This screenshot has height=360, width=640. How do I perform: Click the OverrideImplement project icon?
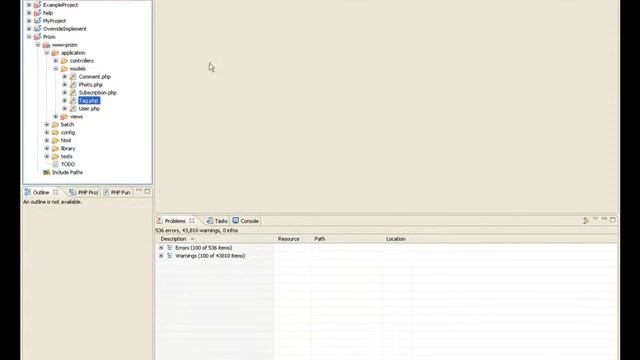tap(38, 29)
